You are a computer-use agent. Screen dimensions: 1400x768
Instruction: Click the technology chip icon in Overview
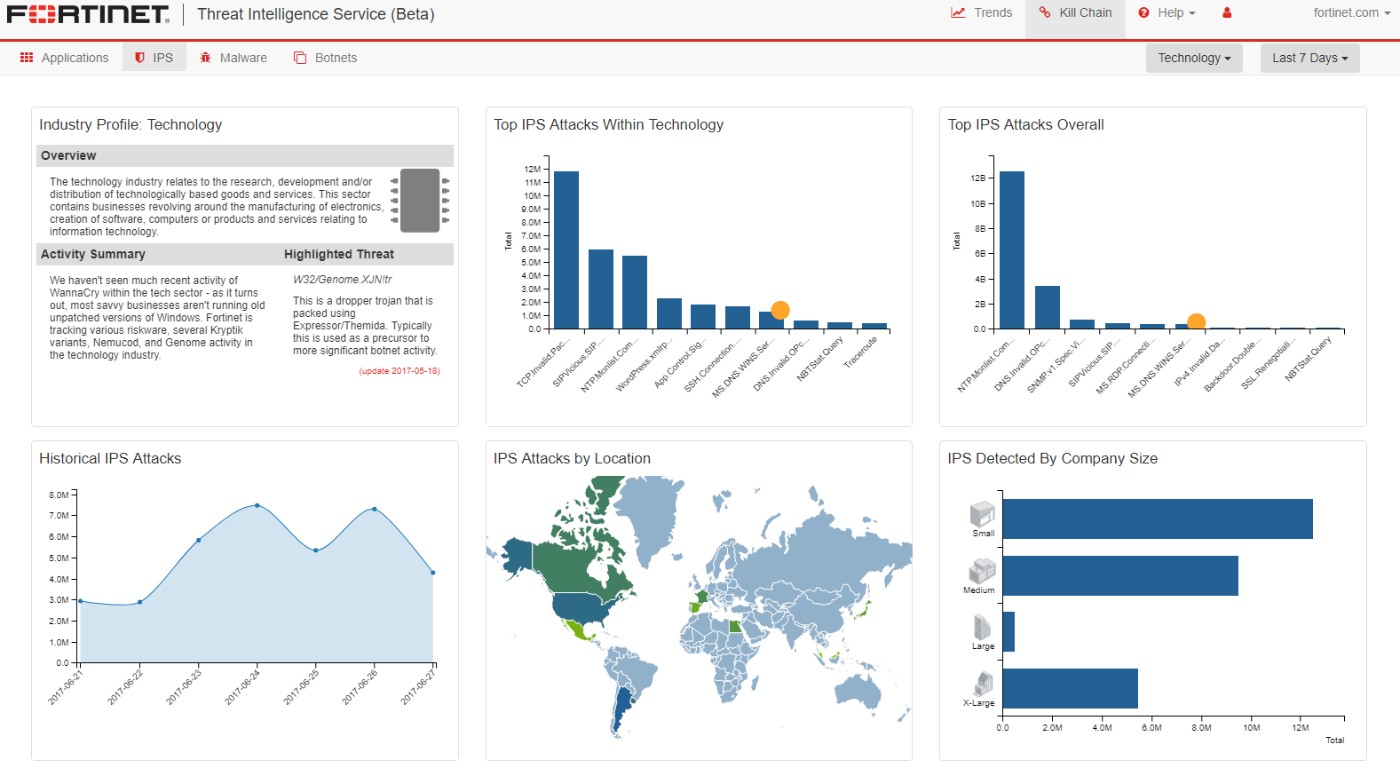[x=420, y=197]
